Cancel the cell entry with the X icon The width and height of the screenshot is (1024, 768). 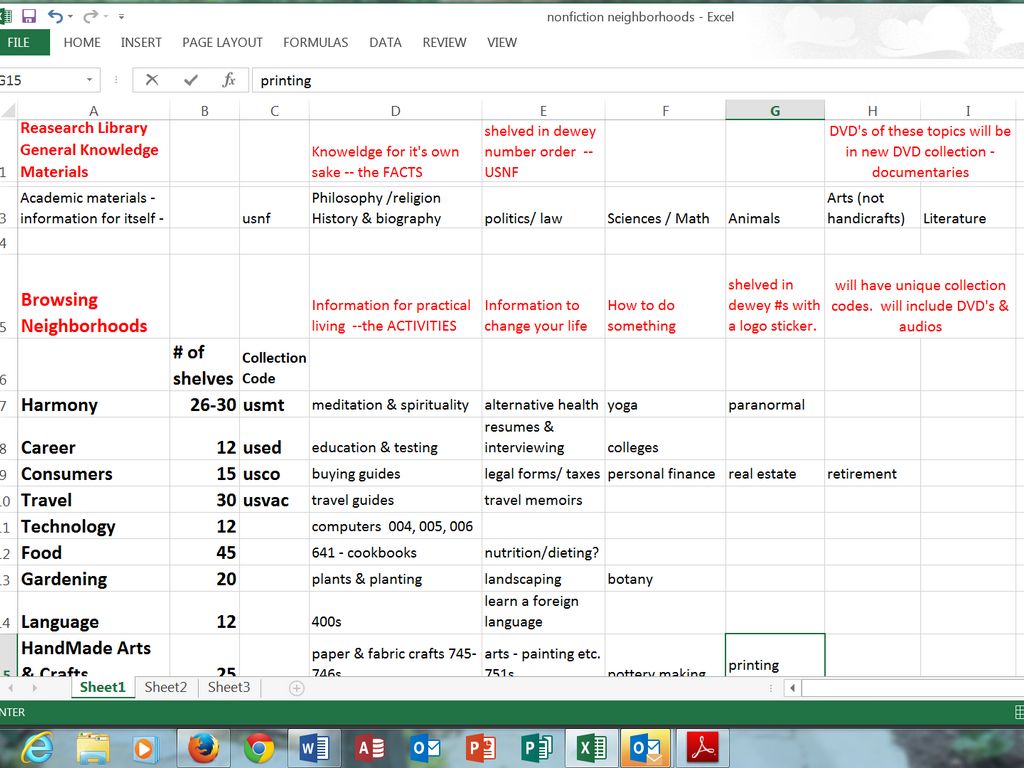point(152,80)
